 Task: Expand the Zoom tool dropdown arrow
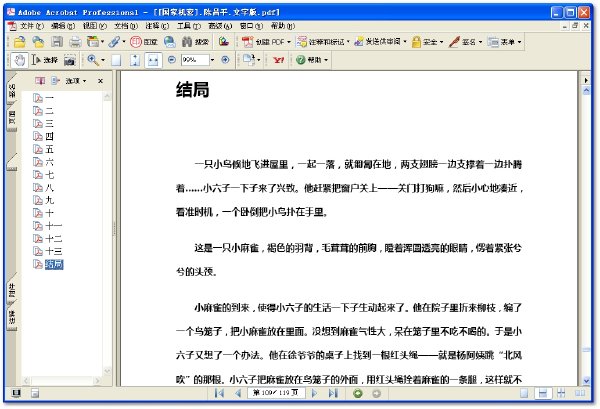(103, 60)
